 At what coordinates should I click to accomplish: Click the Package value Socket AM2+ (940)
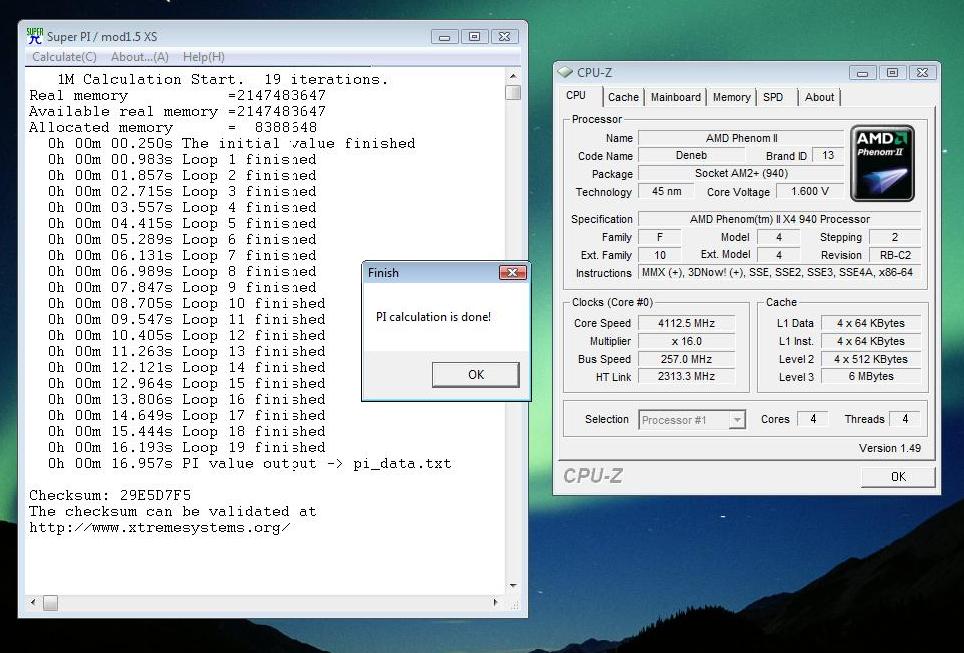(x=741, y=173)
